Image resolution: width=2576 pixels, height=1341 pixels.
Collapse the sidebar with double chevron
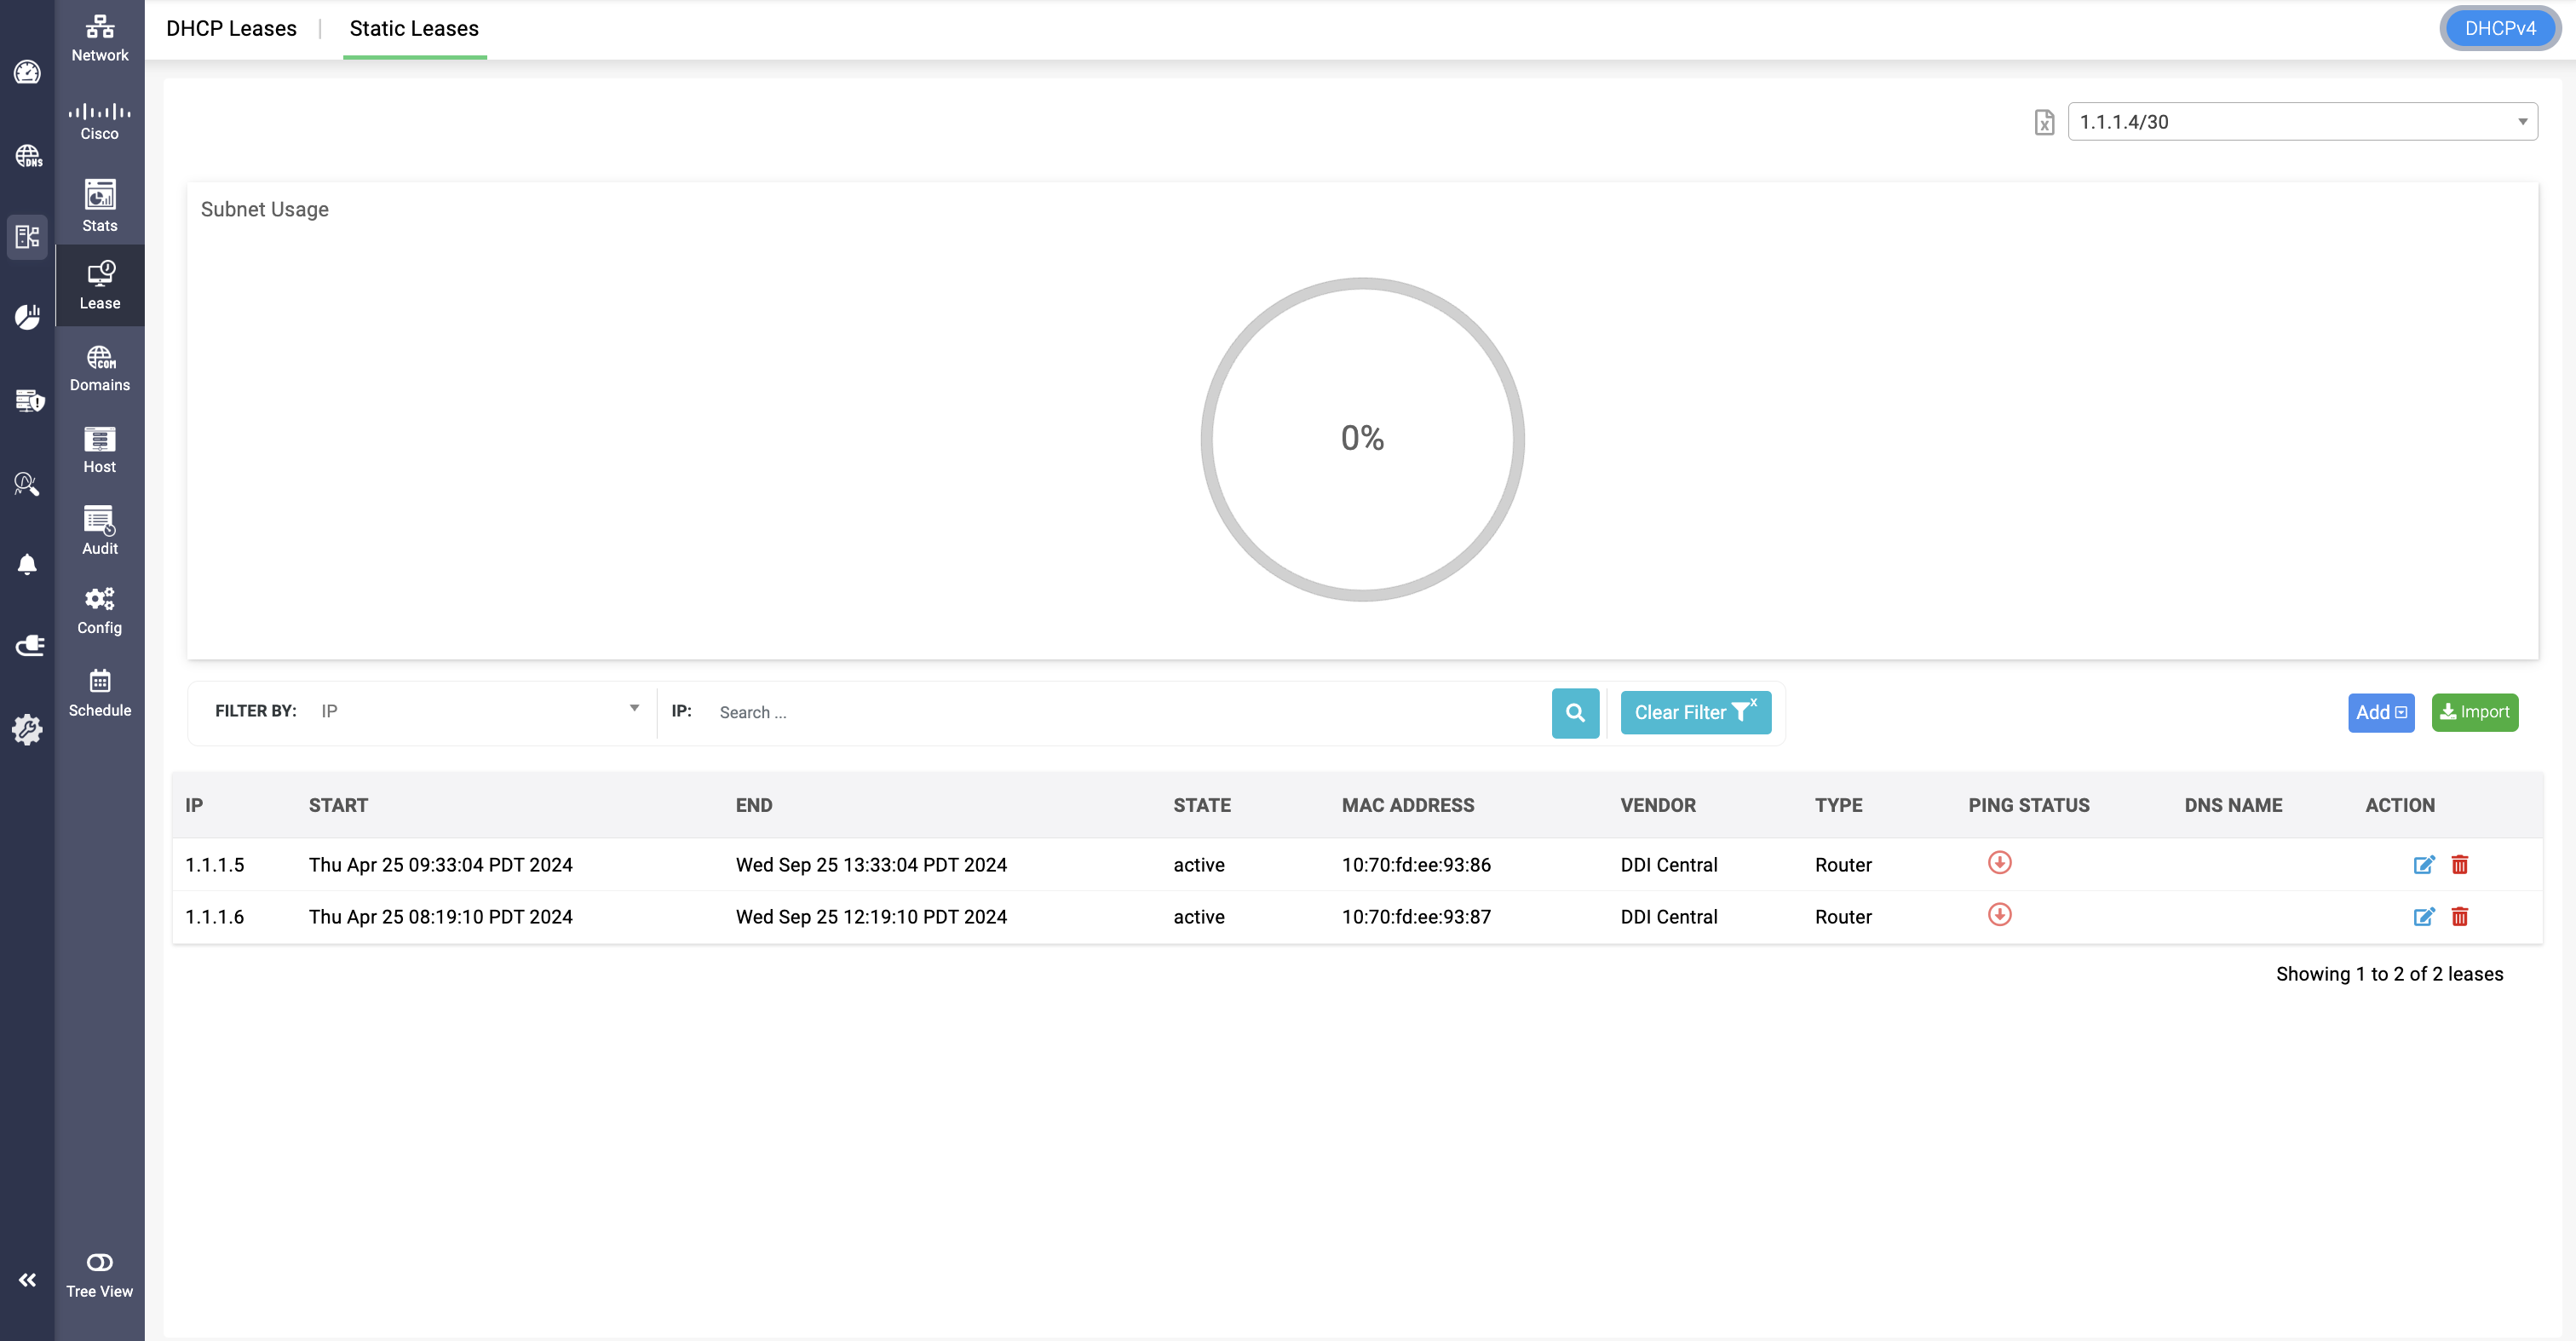click(27, 1279)
